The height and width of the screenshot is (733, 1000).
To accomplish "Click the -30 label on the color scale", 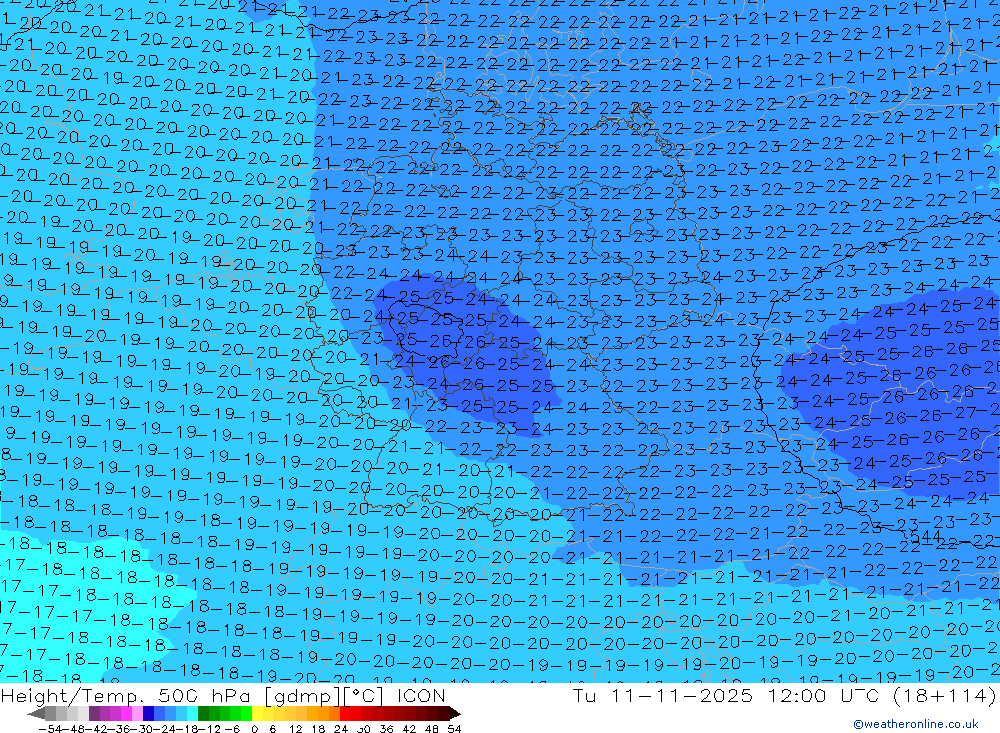I will point(143,729).
